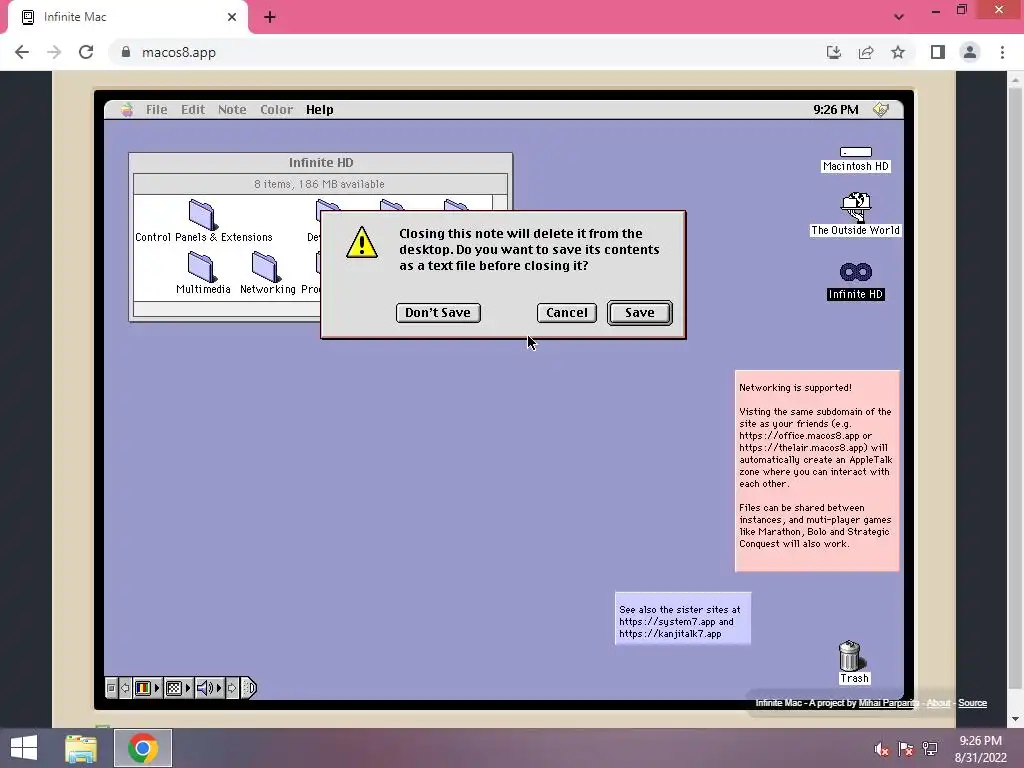1024x768 pixels.
Task: Open the About link
Action: 938,703
